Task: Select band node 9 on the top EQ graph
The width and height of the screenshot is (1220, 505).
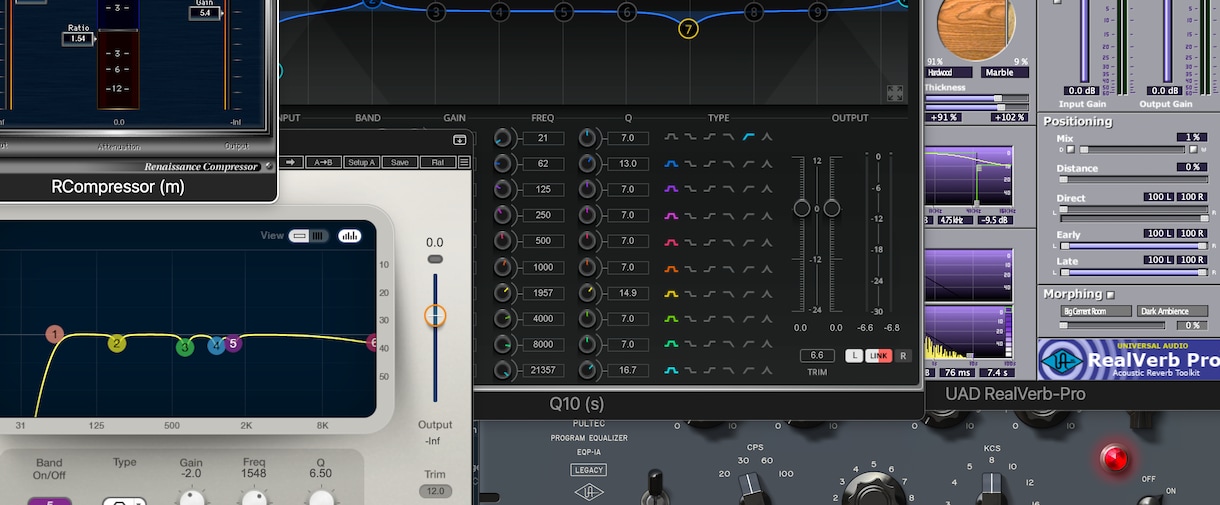Action: tap(818, 12)
